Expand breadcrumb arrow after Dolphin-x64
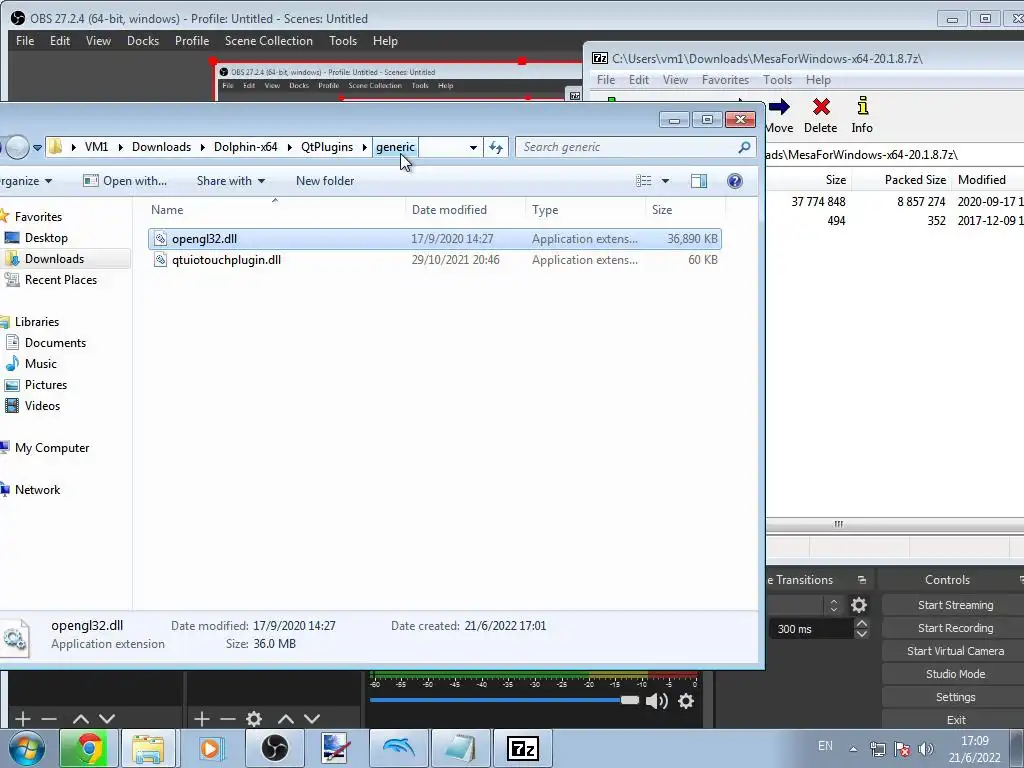 289,148
